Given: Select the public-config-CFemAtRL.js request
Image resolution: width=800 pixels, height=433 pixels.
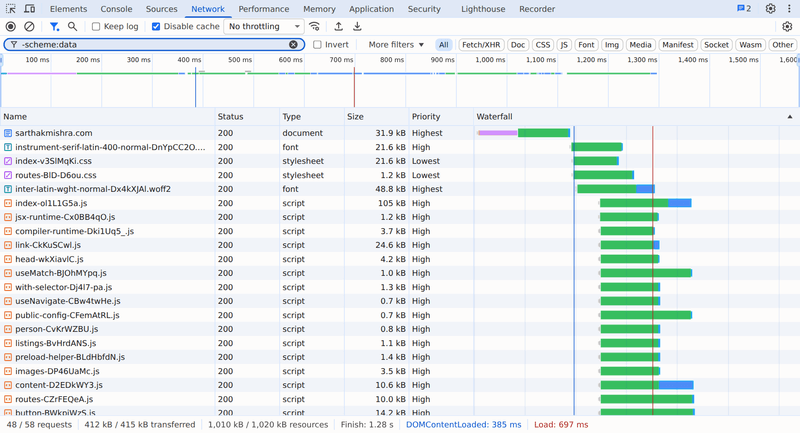Looking at the screenshot, I should coord(400,315).
